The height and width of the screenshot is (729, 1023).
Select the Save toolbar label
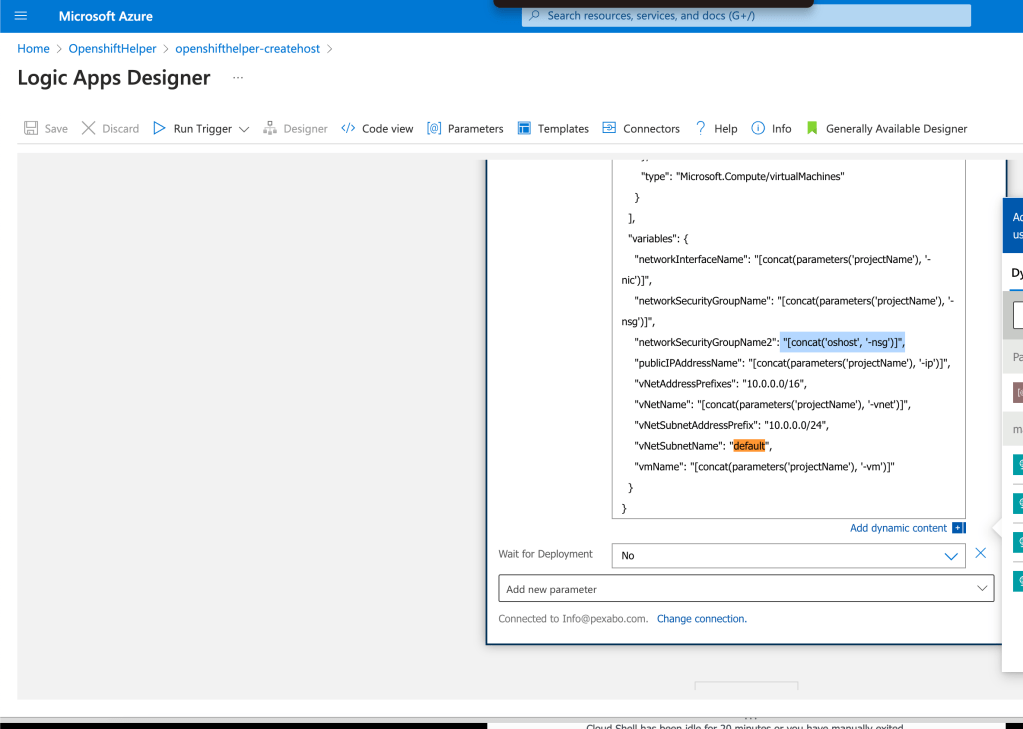56,129
